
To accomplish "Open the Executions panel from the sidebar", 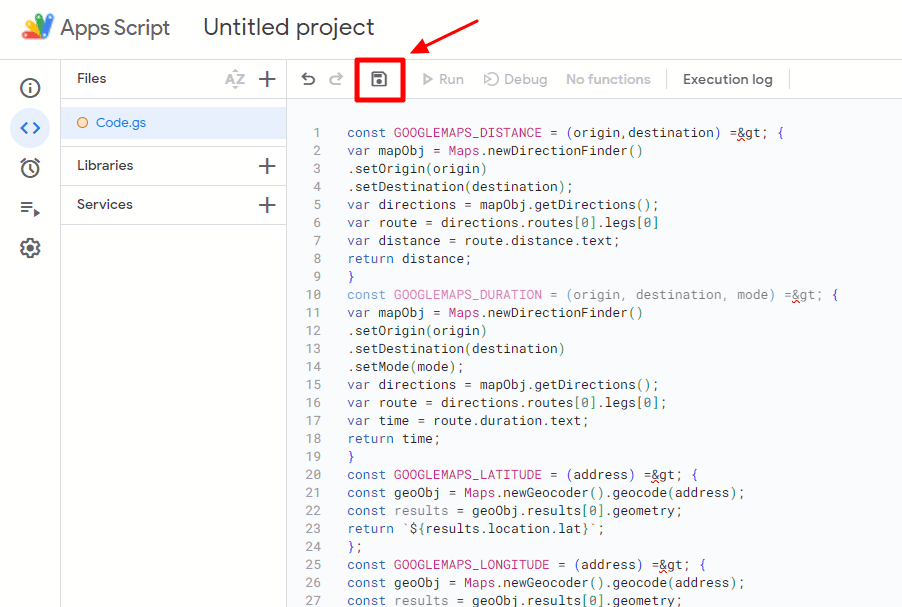I will click(x=29, y=207).
